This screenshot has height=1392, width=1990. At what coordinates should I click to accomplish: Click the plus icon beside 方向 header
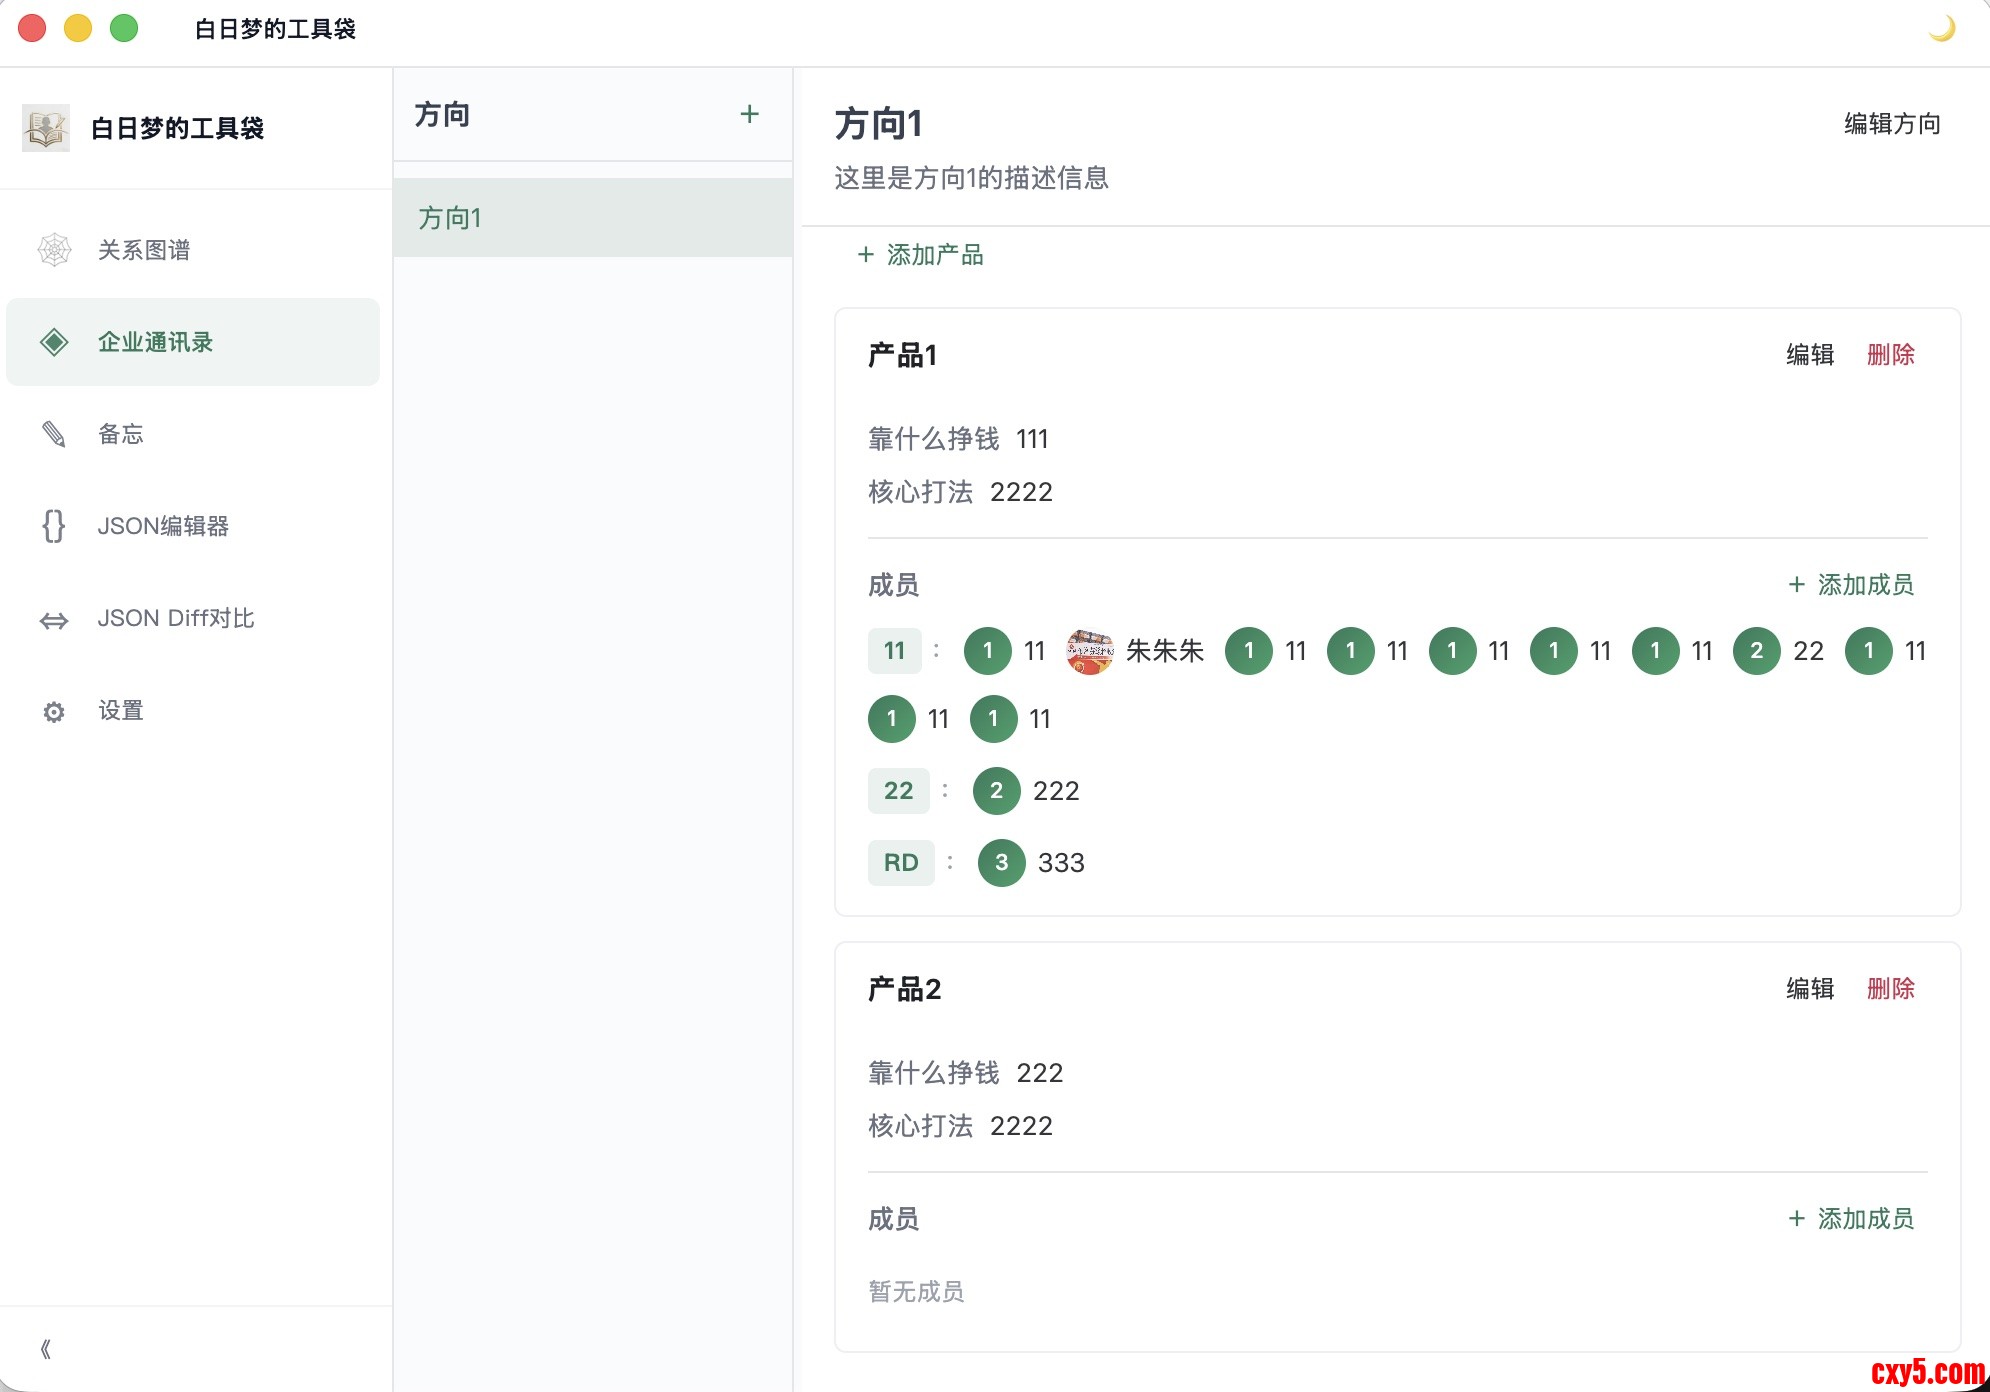tap(749, 115)
